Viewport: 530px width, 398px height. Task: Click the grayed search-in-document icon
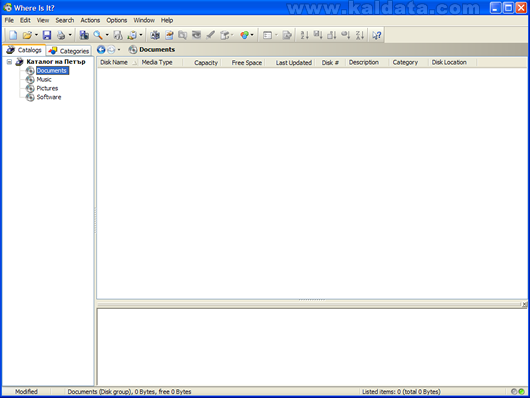click(118, 35)
